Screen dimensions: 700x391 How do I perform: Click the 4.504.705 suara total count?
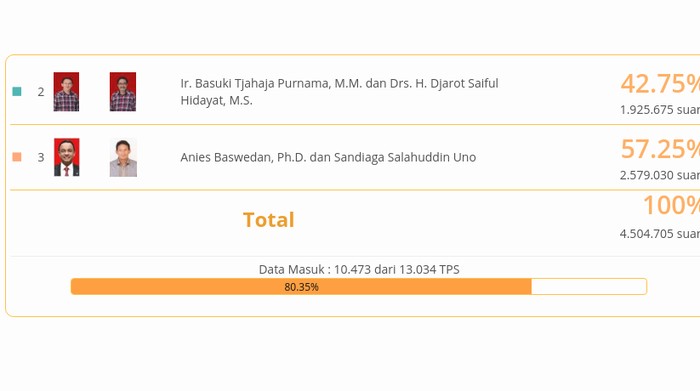tap(660, 233)
